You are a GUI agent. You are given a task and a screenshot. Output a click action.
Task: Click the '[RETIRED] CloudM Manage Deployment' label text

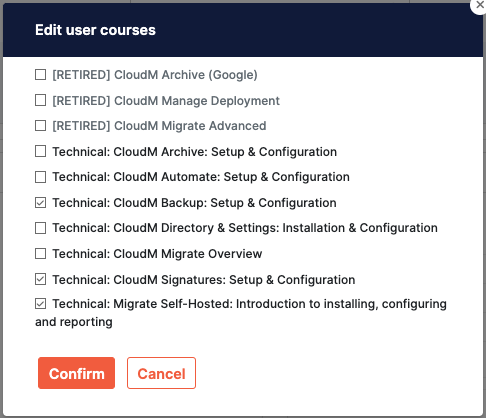(x=166, y=100)
